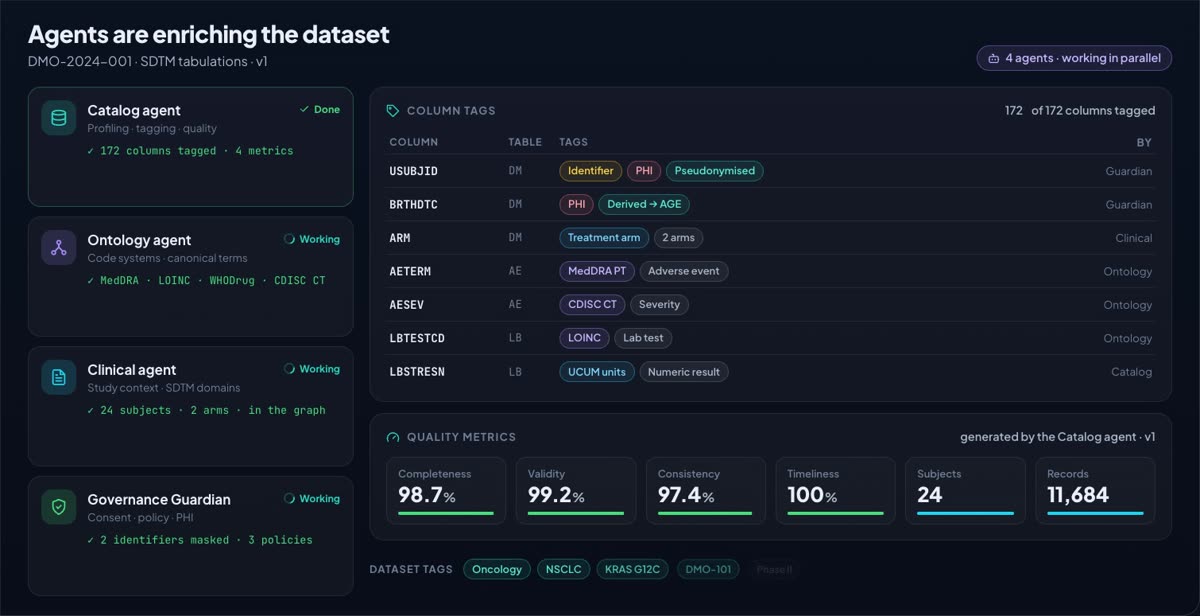Click the 2 arms tag
Viewport: 1200px width, 616px height.
click(678, 238)
